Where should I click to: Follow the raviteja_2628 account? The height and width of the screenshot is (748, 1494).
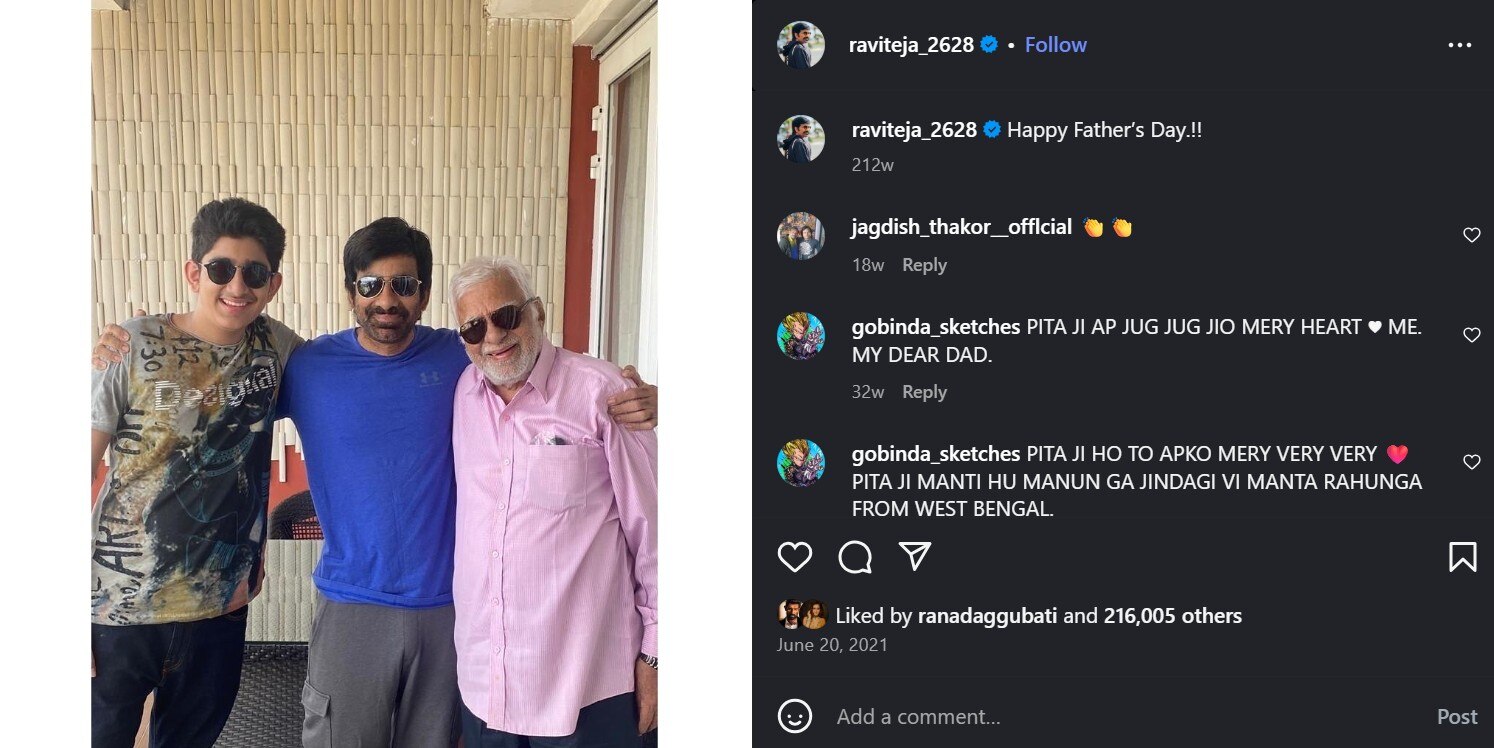tap(1055, 45)
